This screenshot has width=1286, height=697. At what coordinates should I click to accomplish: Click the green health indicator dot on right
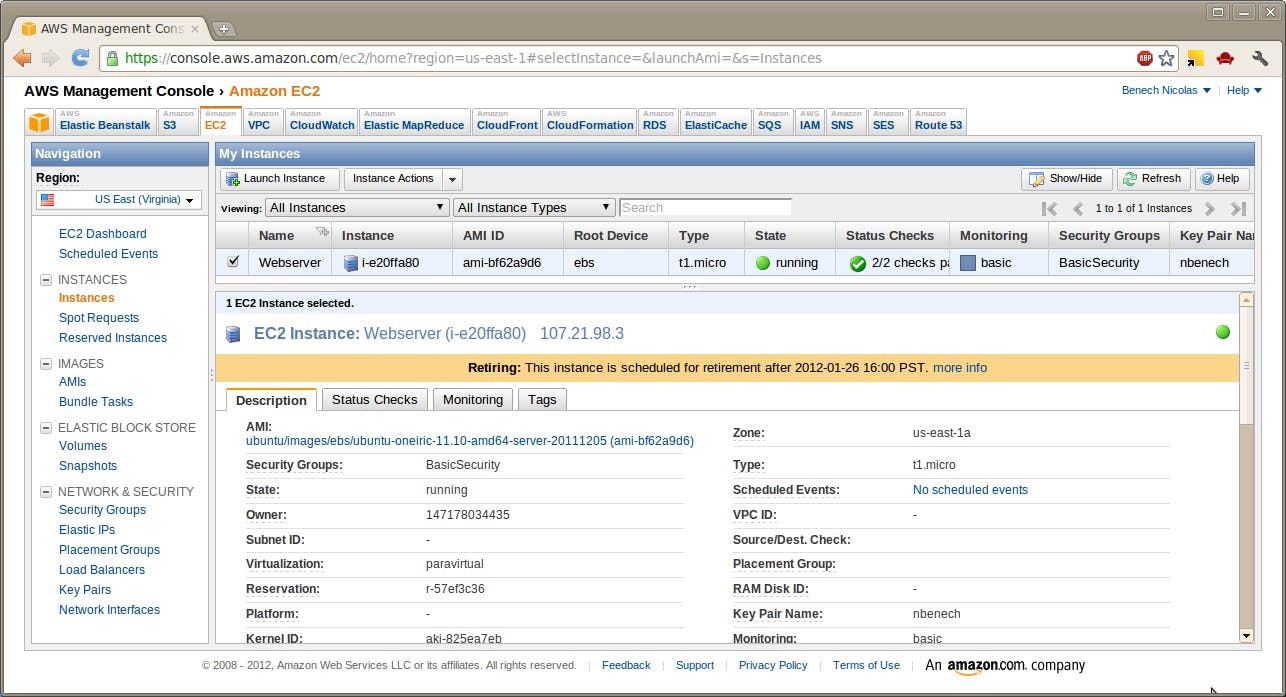coord(1222,332)
